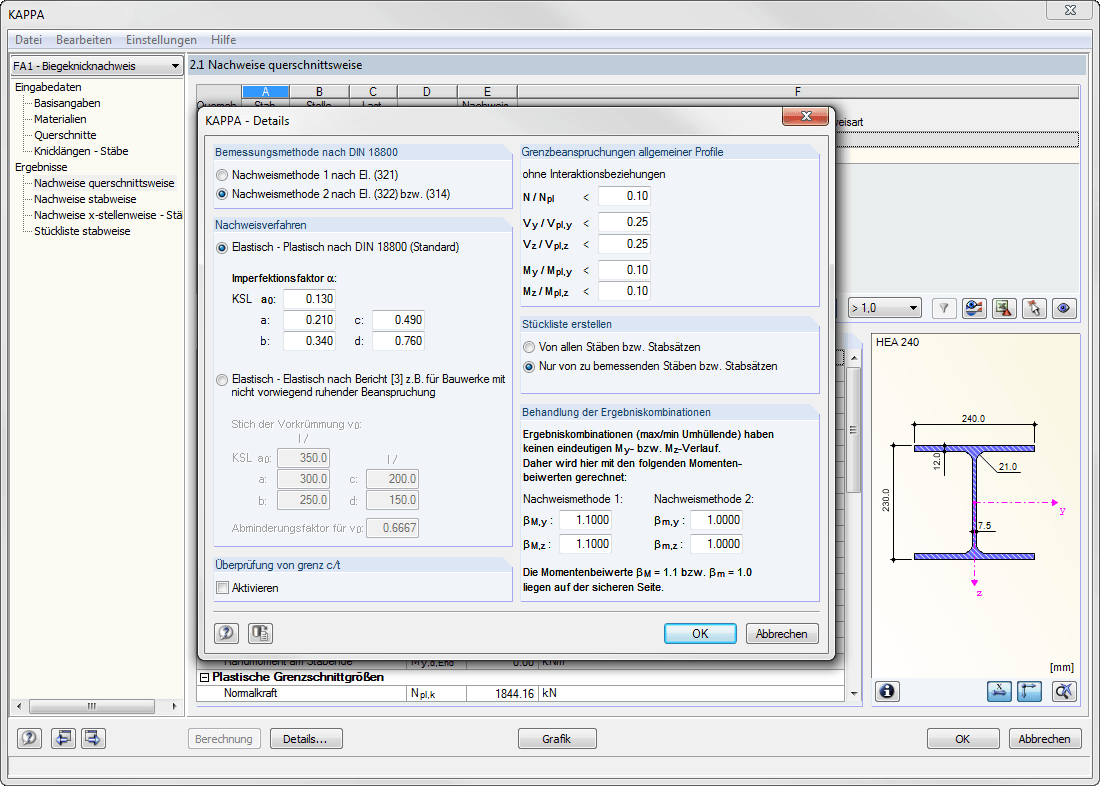The image size is (1100, 786).
Task: Select Nur von zu bemessenden Stäben option
Action: click(529, 366)
